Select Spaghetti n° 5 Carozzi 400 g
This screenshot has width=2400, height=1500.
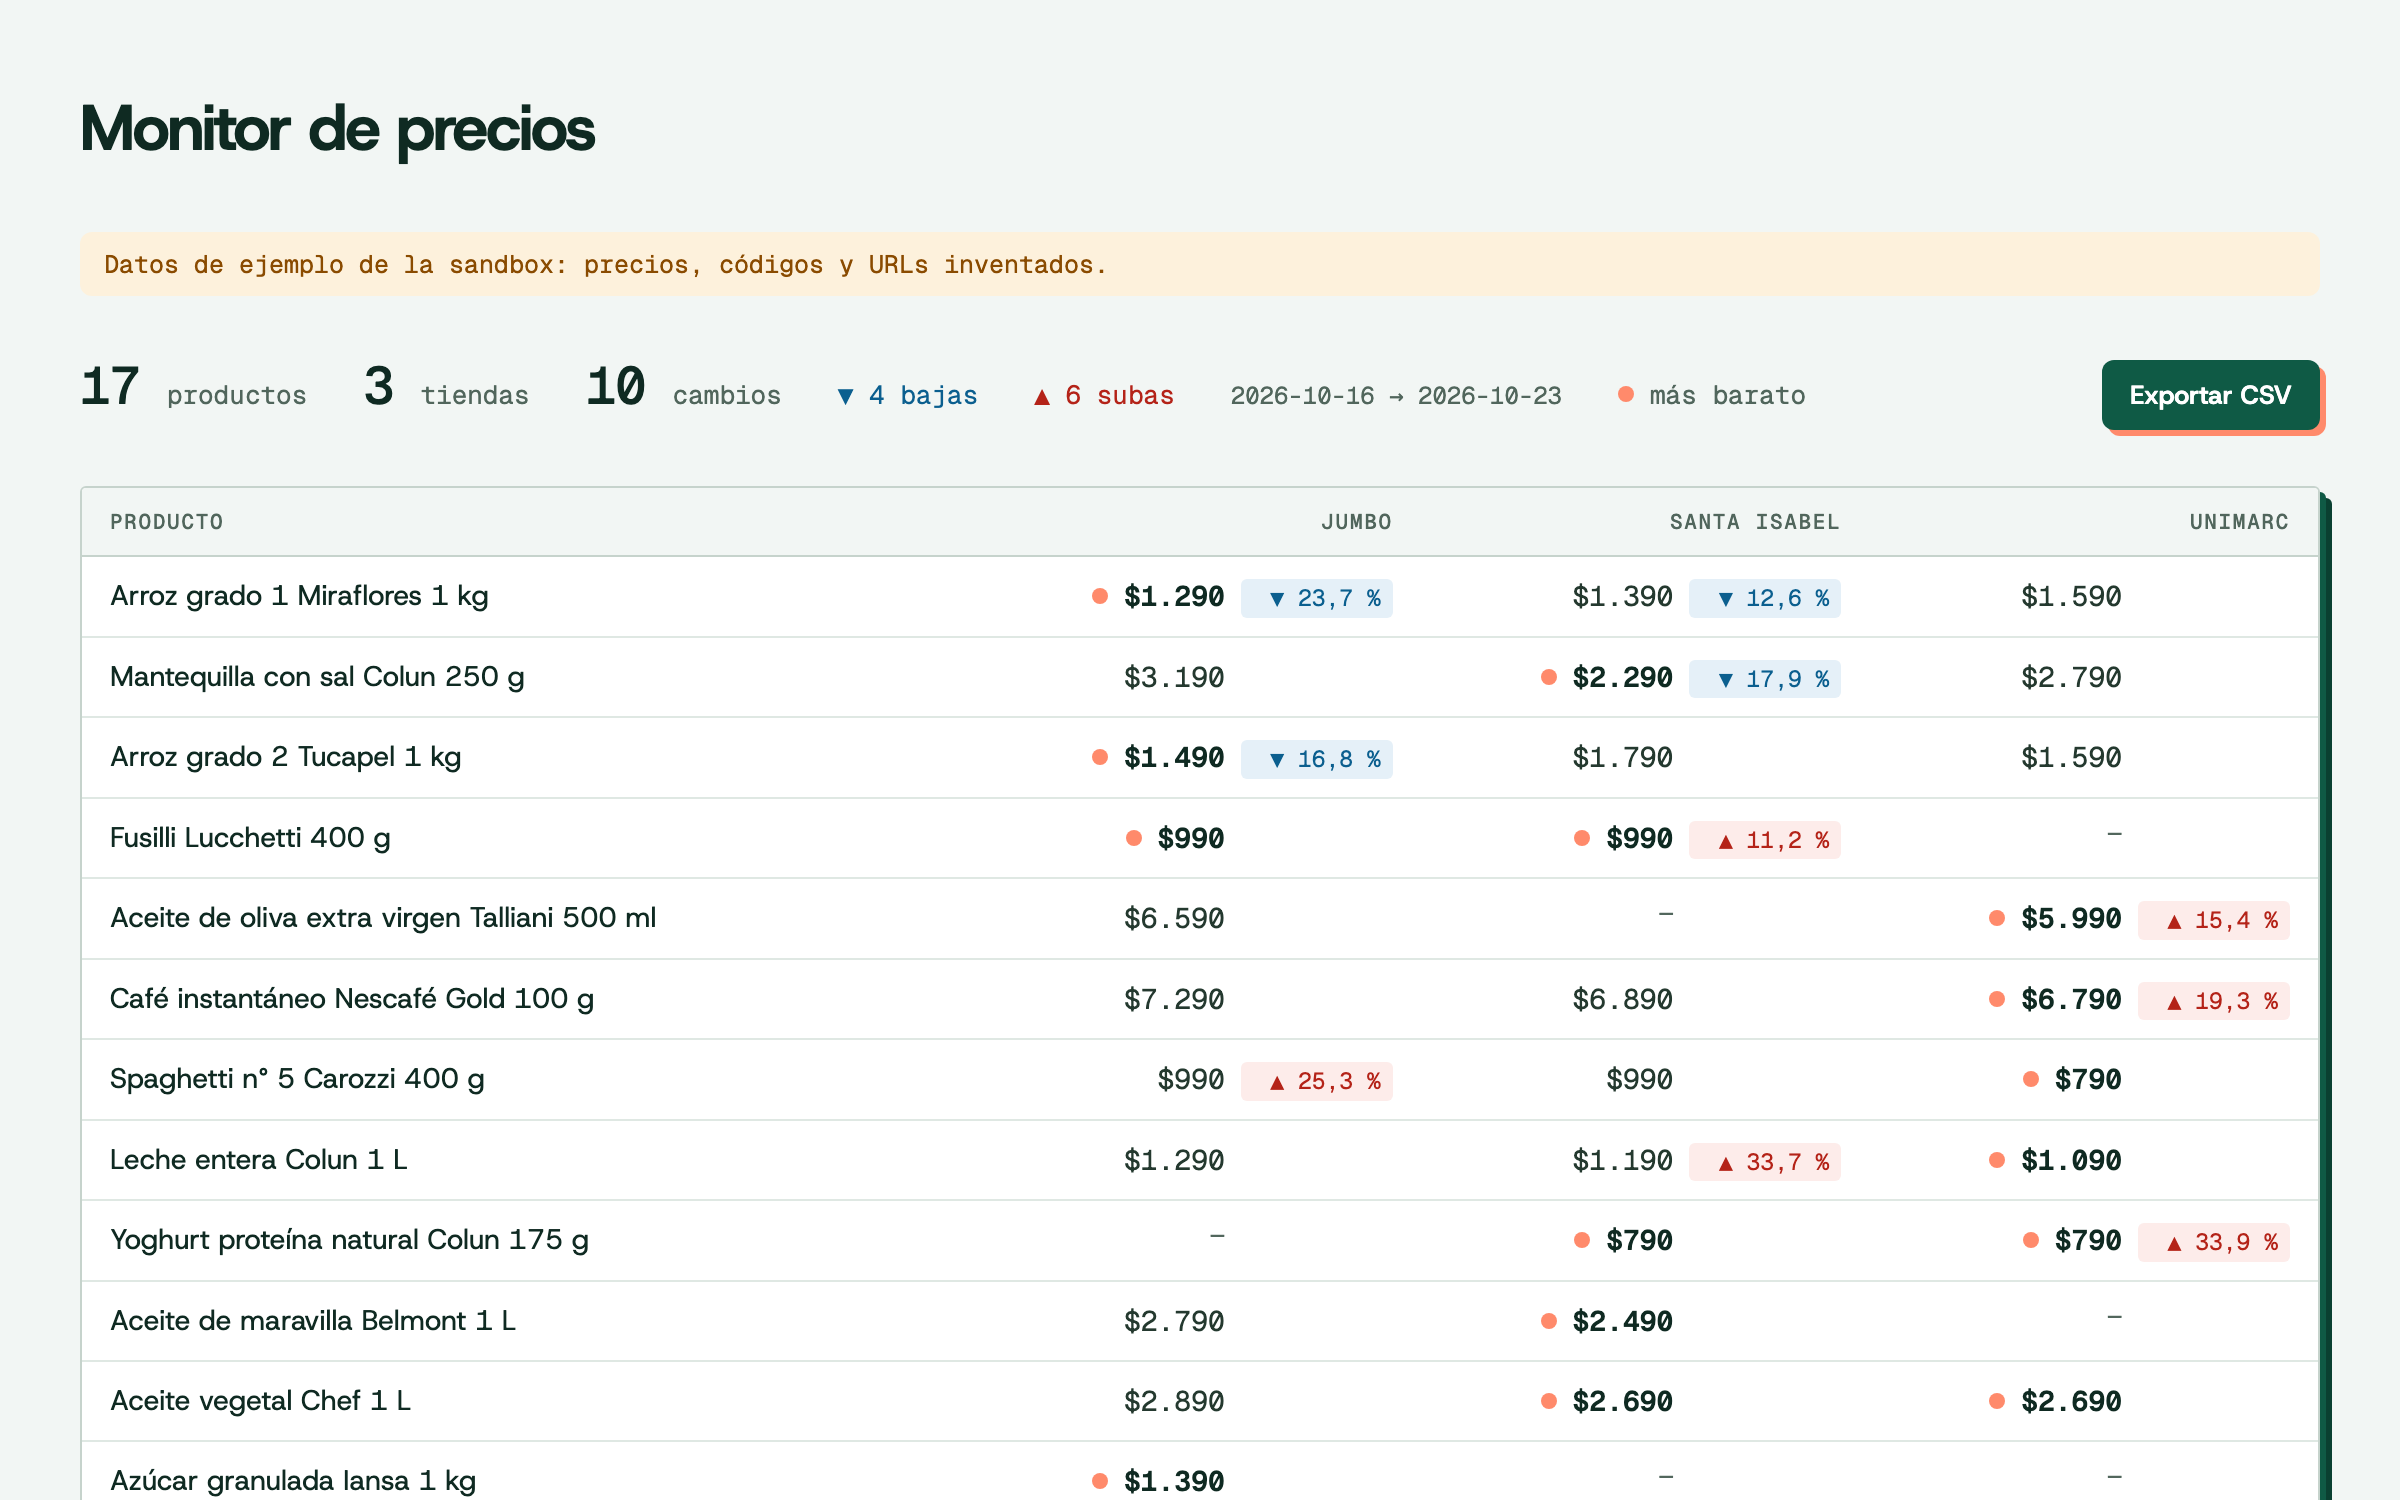pos(297,1079)
